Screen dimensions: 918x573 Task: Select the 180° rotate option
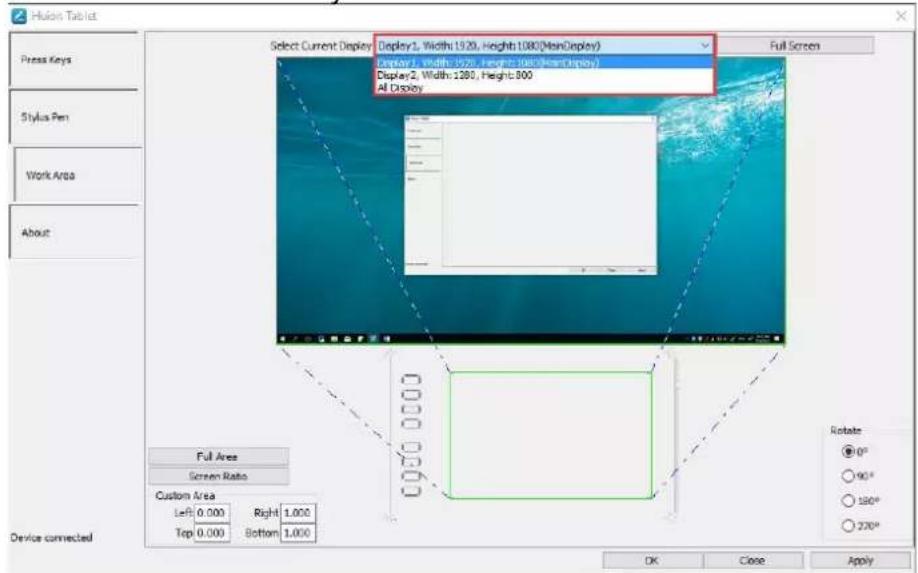click(848, 500)
